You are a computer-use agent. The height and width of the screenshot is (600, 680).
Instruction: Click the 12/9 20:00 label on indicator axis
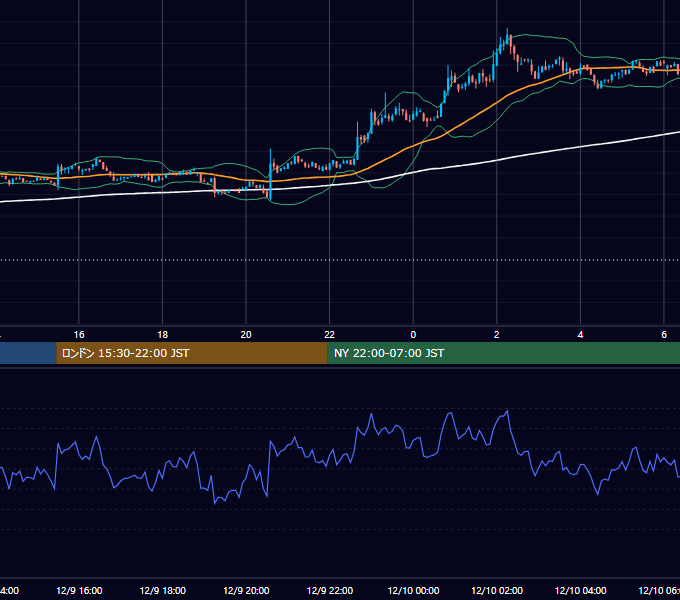pos(246,591)
